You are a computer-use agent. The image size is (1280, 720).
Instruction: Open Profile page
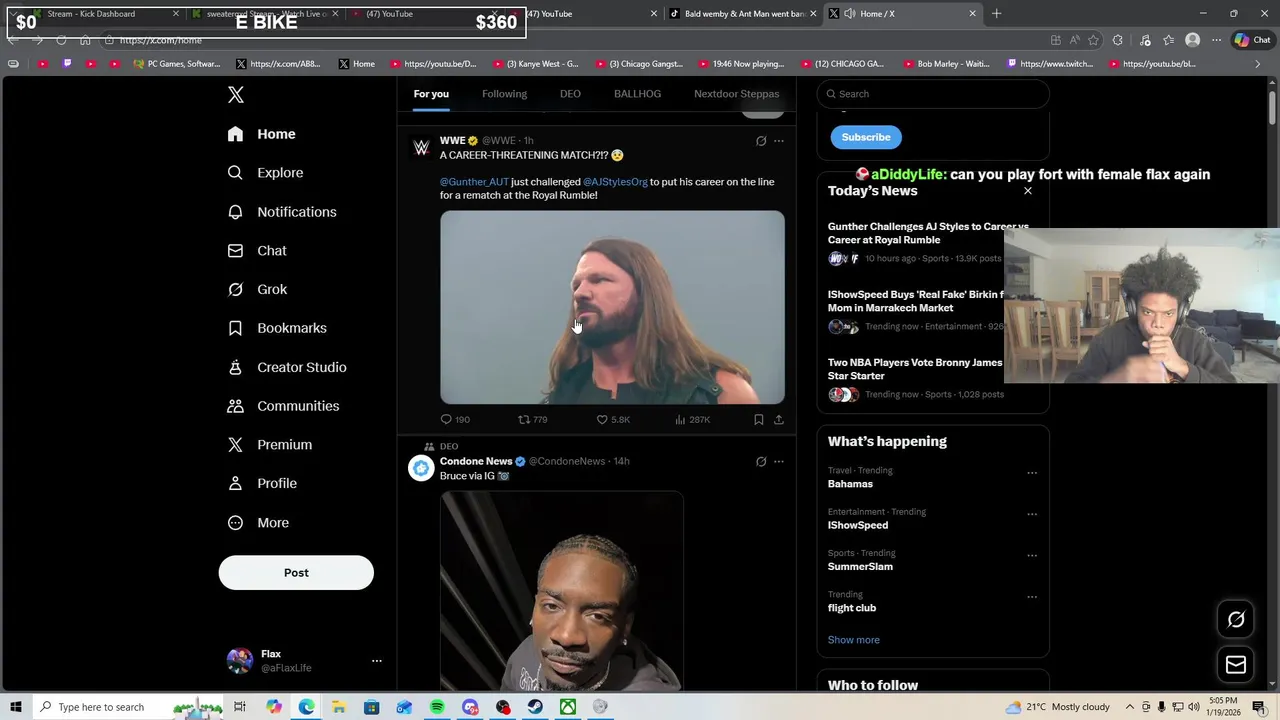click(262, 484)
